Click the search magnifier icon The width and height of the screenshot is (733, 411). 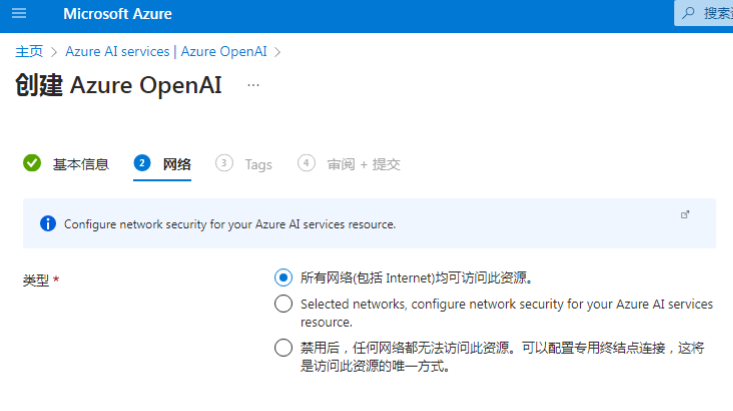pyautogui.click(x=688, y=13)
